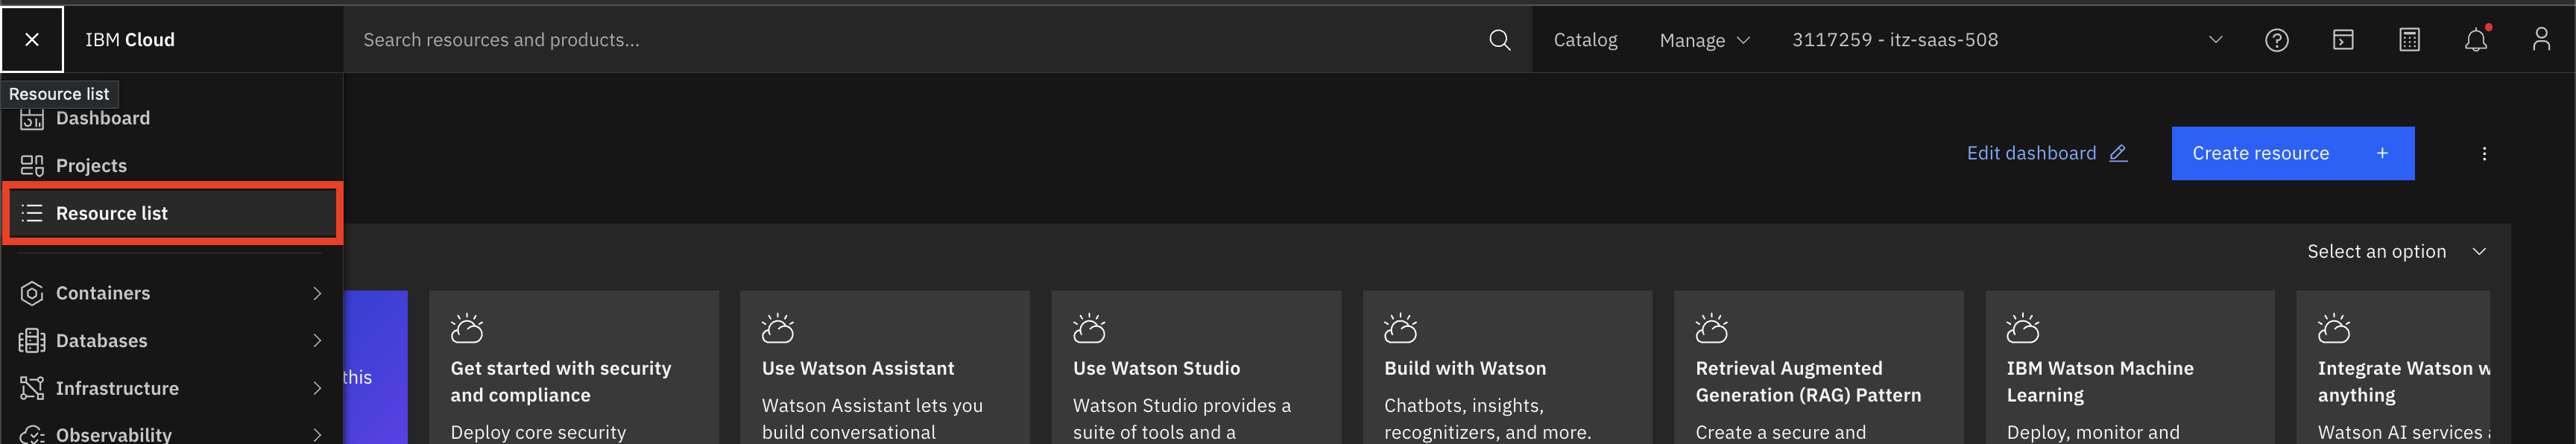Open the Integrate Watson with anything card

point(2393,367)
